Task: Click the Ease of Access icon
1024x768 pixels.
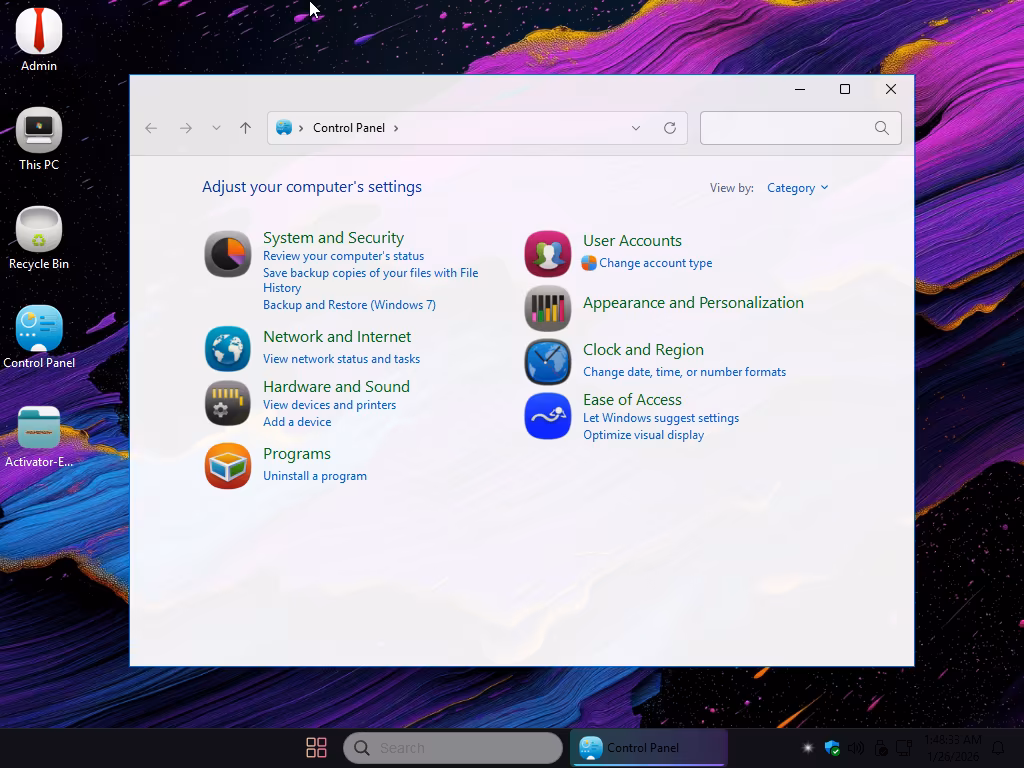Action: (547, 416)
